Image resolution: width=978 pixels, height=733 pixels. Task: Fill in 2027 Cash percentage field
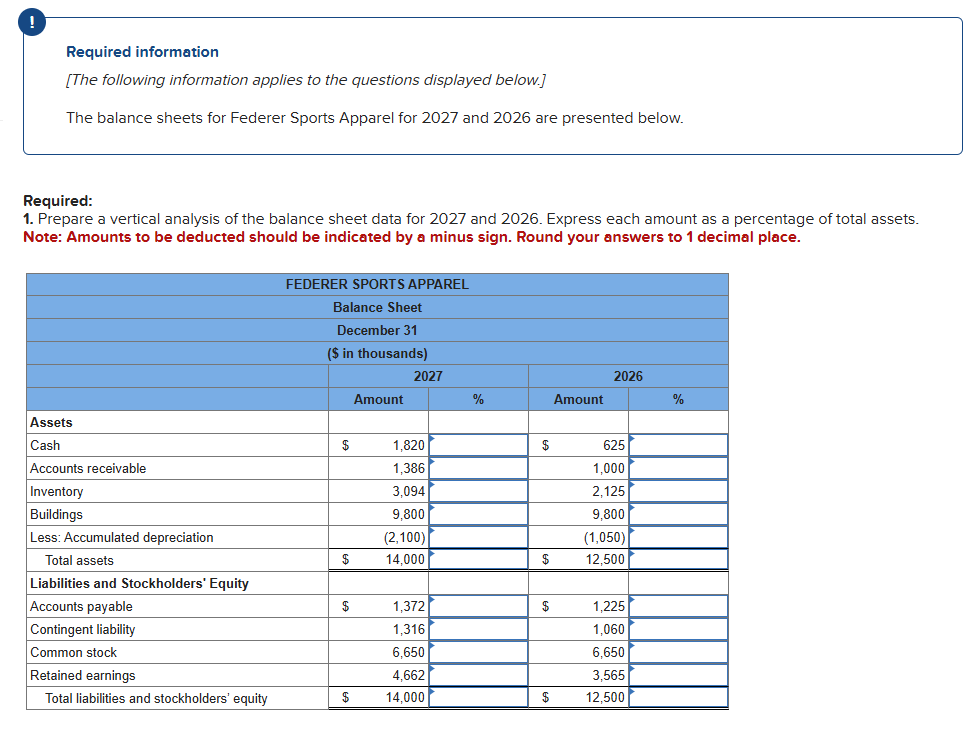[478, 445]
